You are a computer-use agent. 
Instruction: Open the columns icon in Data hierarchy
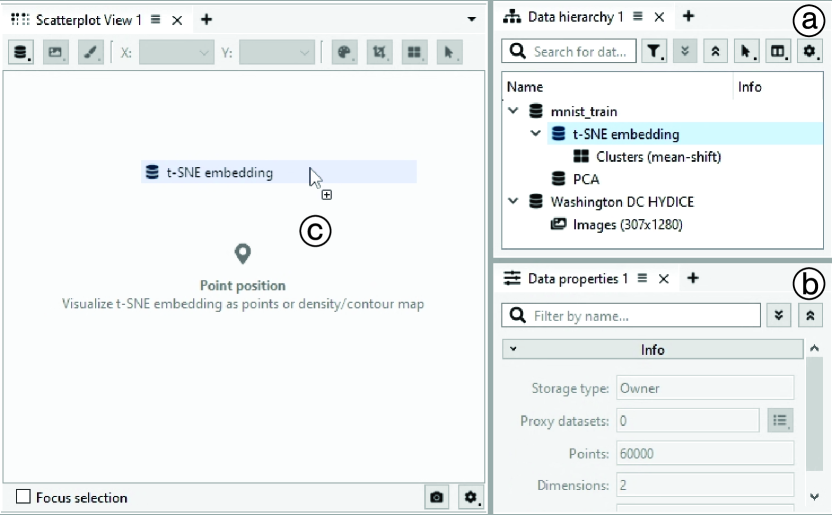click(777, 51)
